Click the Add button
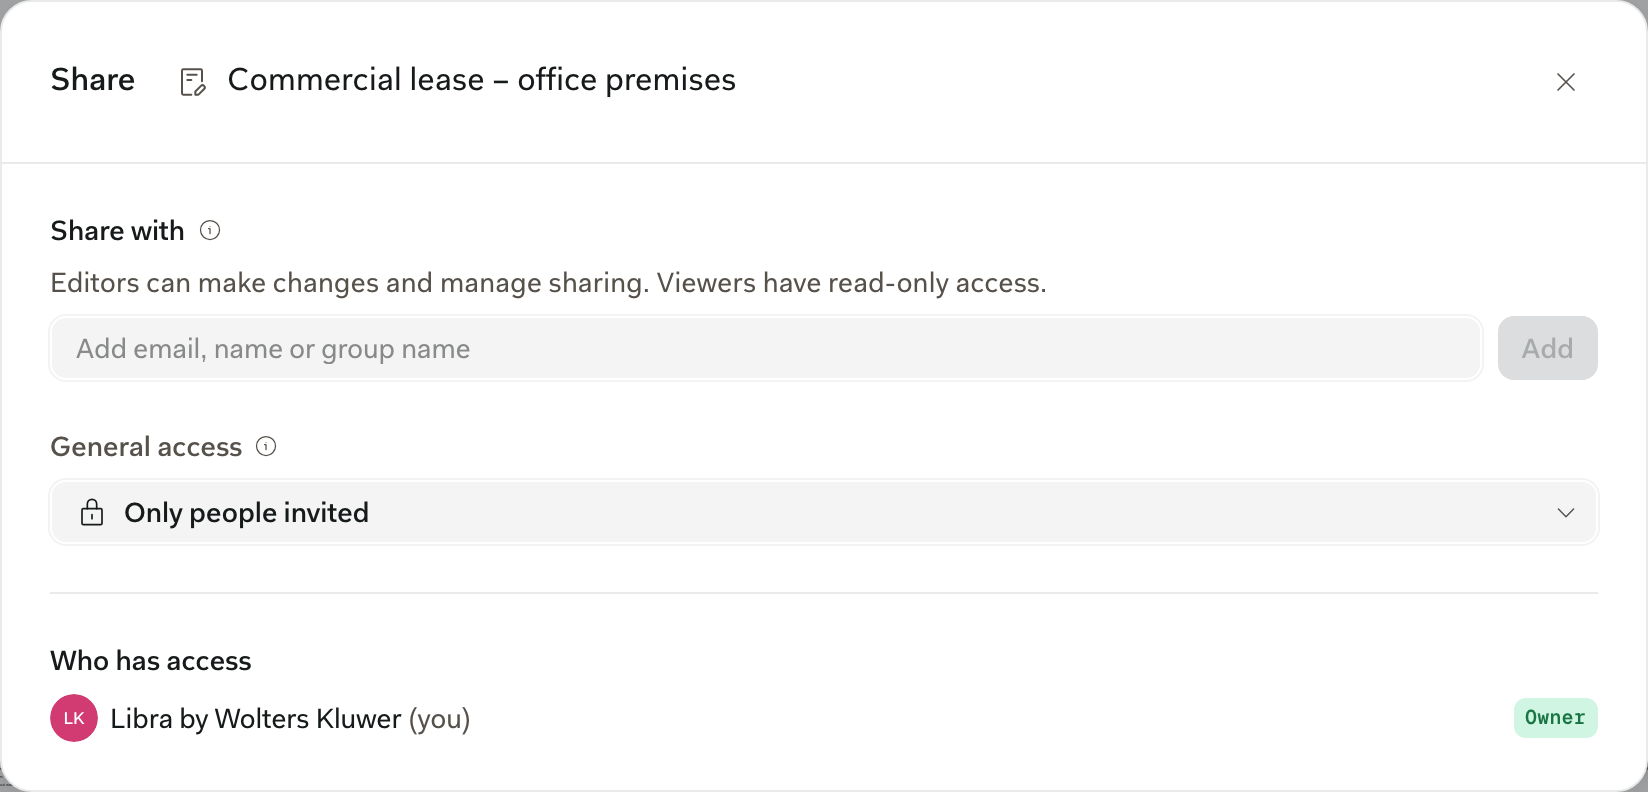Screen dimensions: 1648x792 pos(1547,349)
